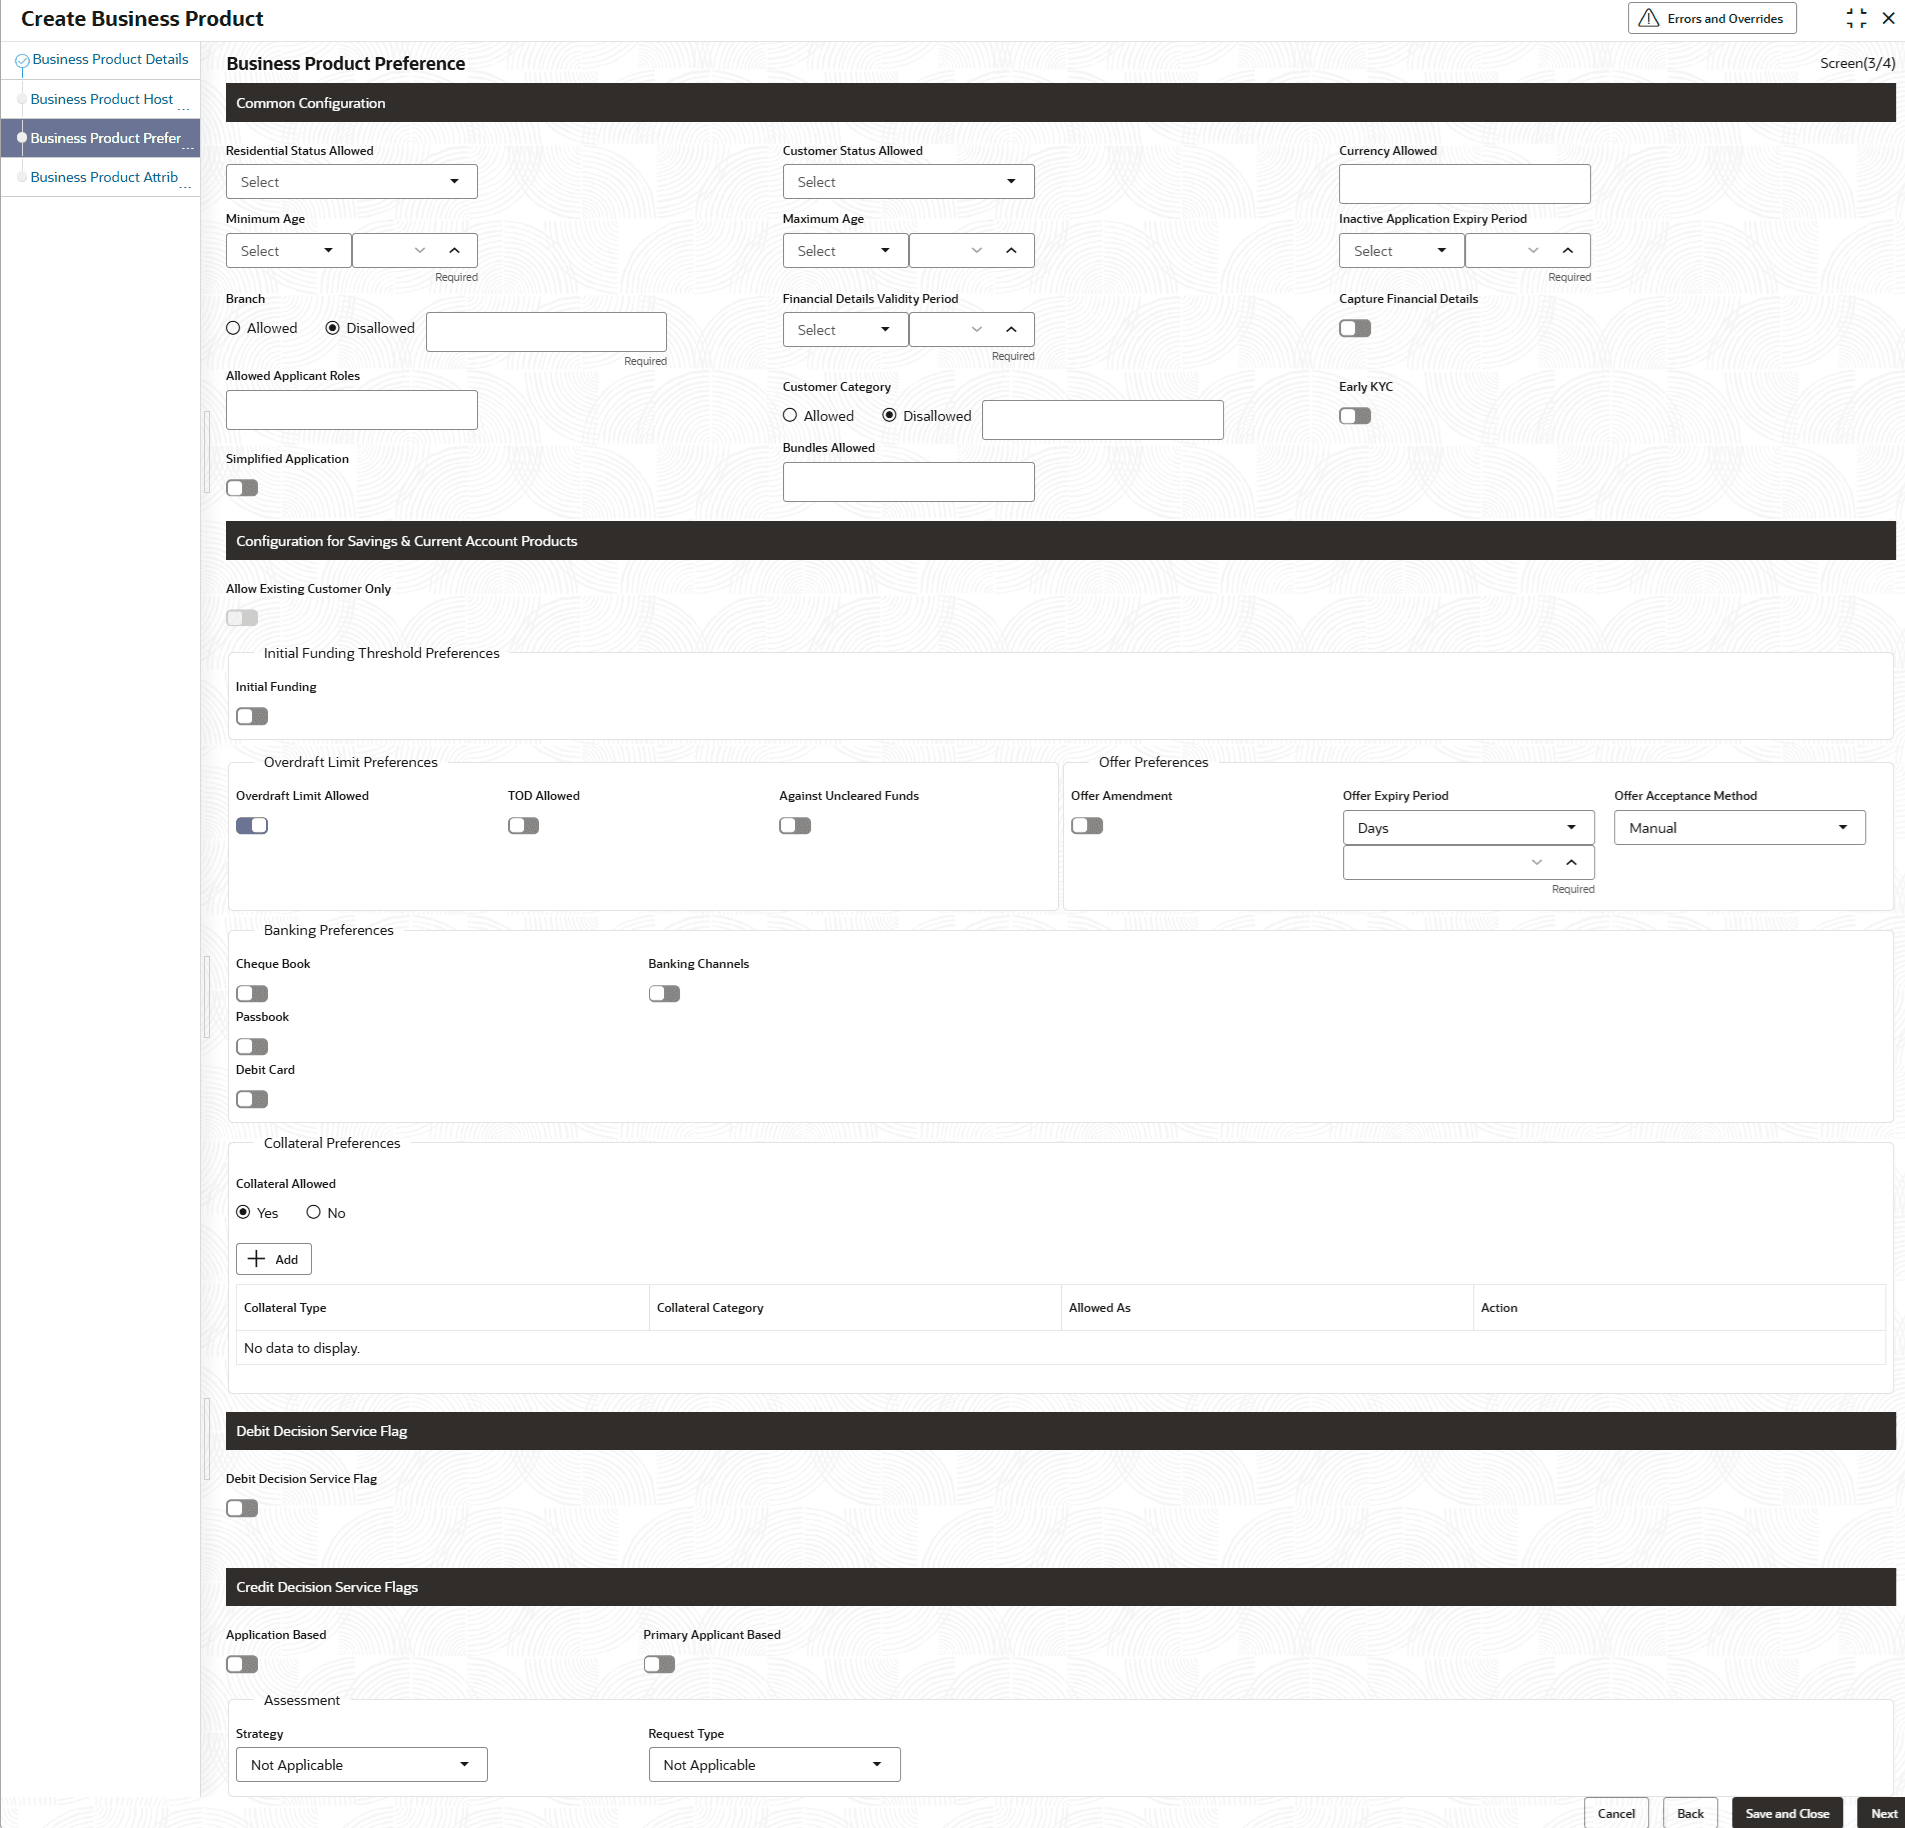Open the Request Type dropdown

774,1765
